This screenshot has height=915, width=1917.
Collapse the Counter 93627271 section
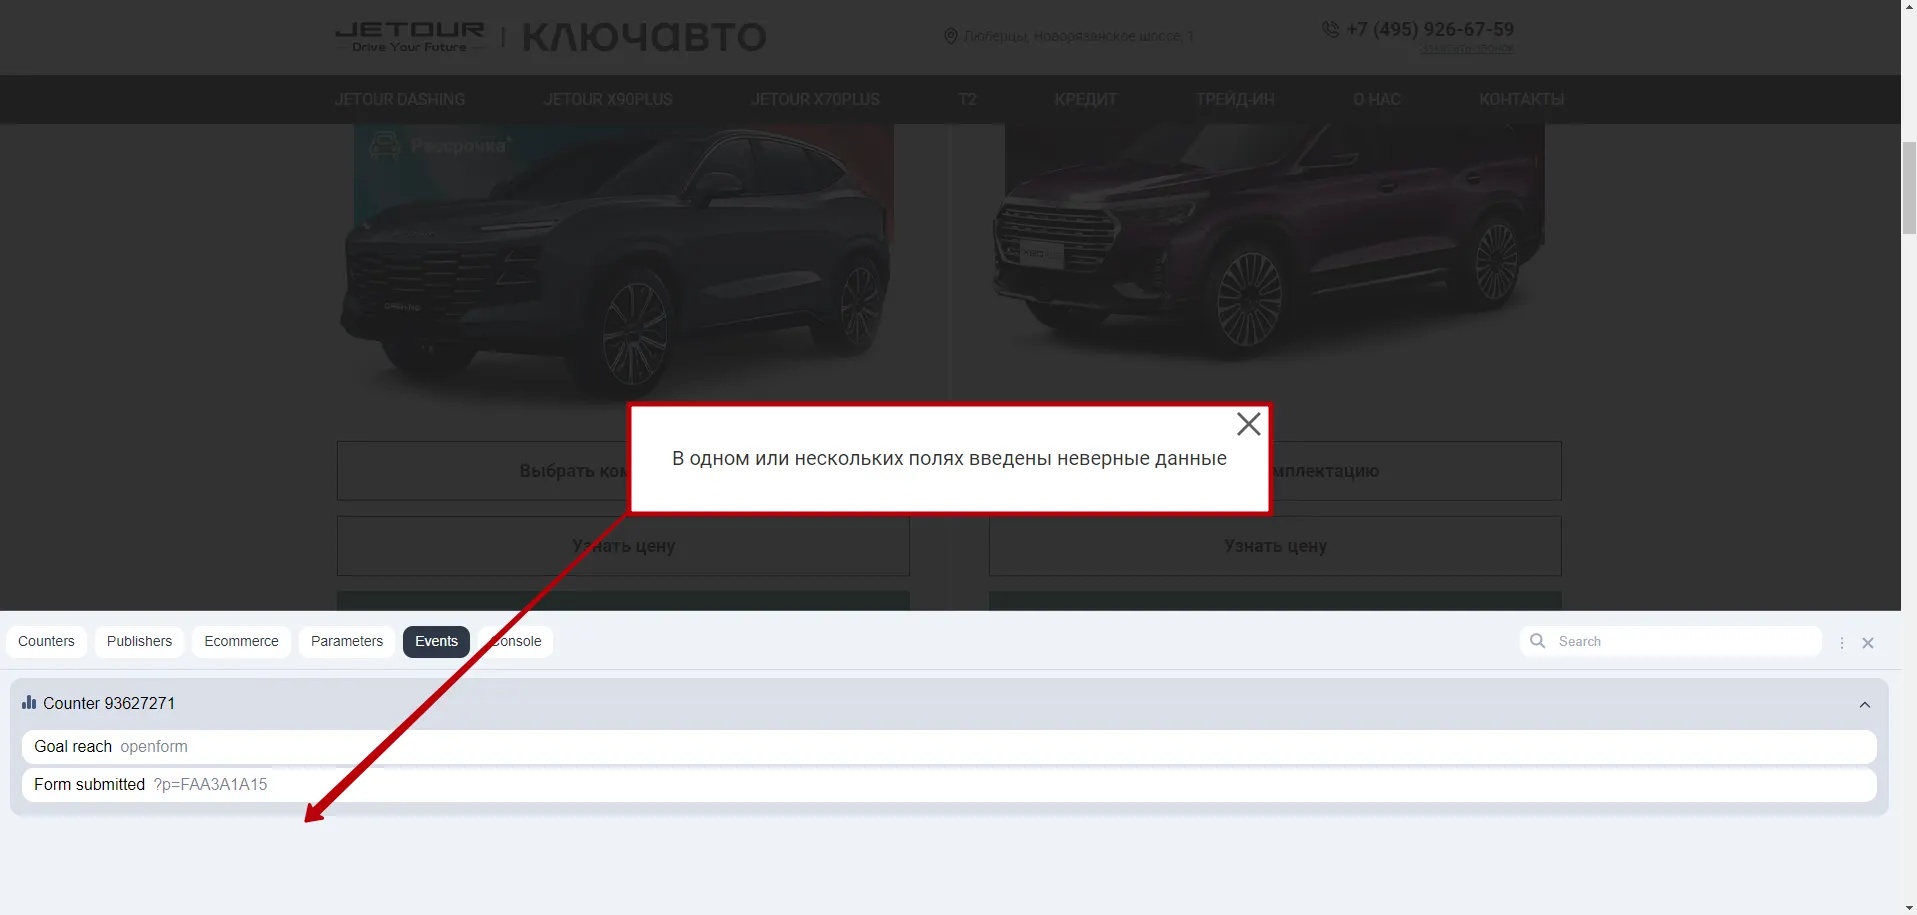coord(1864,705)
